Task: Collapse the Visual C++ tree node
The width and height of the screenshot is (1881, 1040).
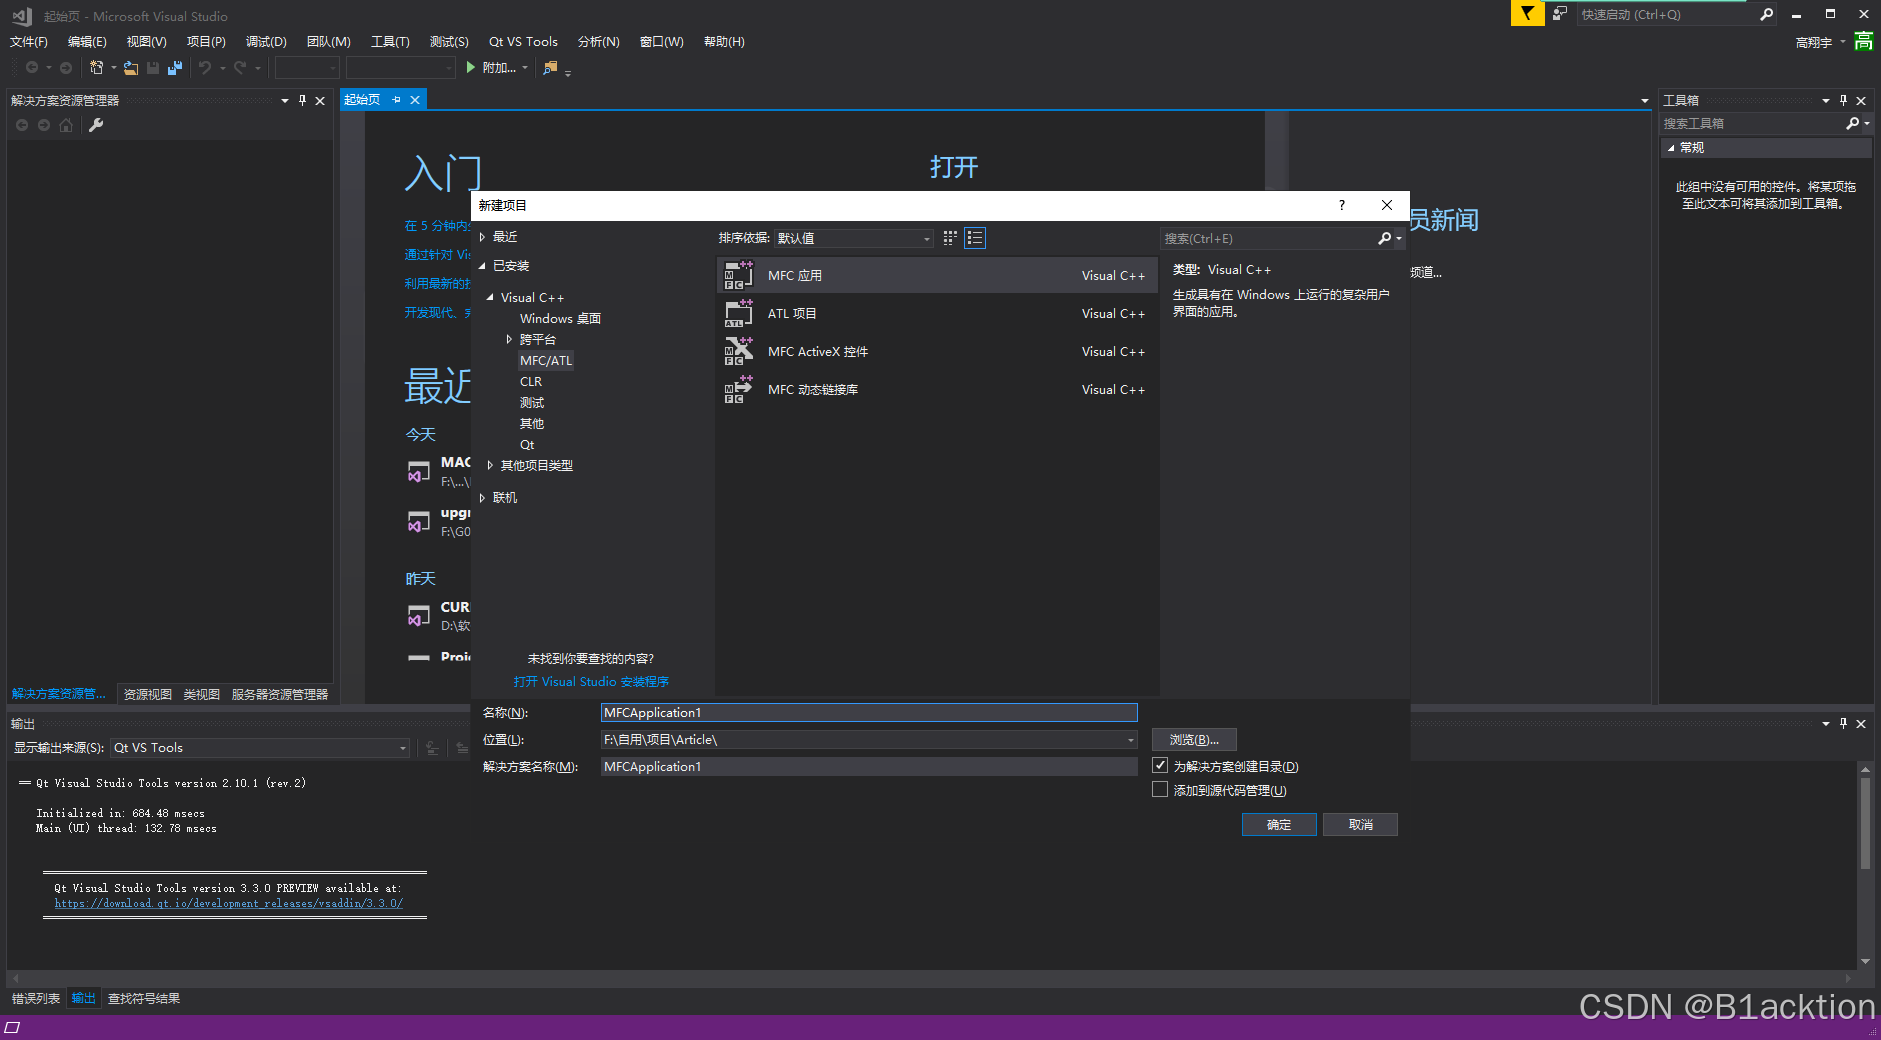Action: point(490,297)
